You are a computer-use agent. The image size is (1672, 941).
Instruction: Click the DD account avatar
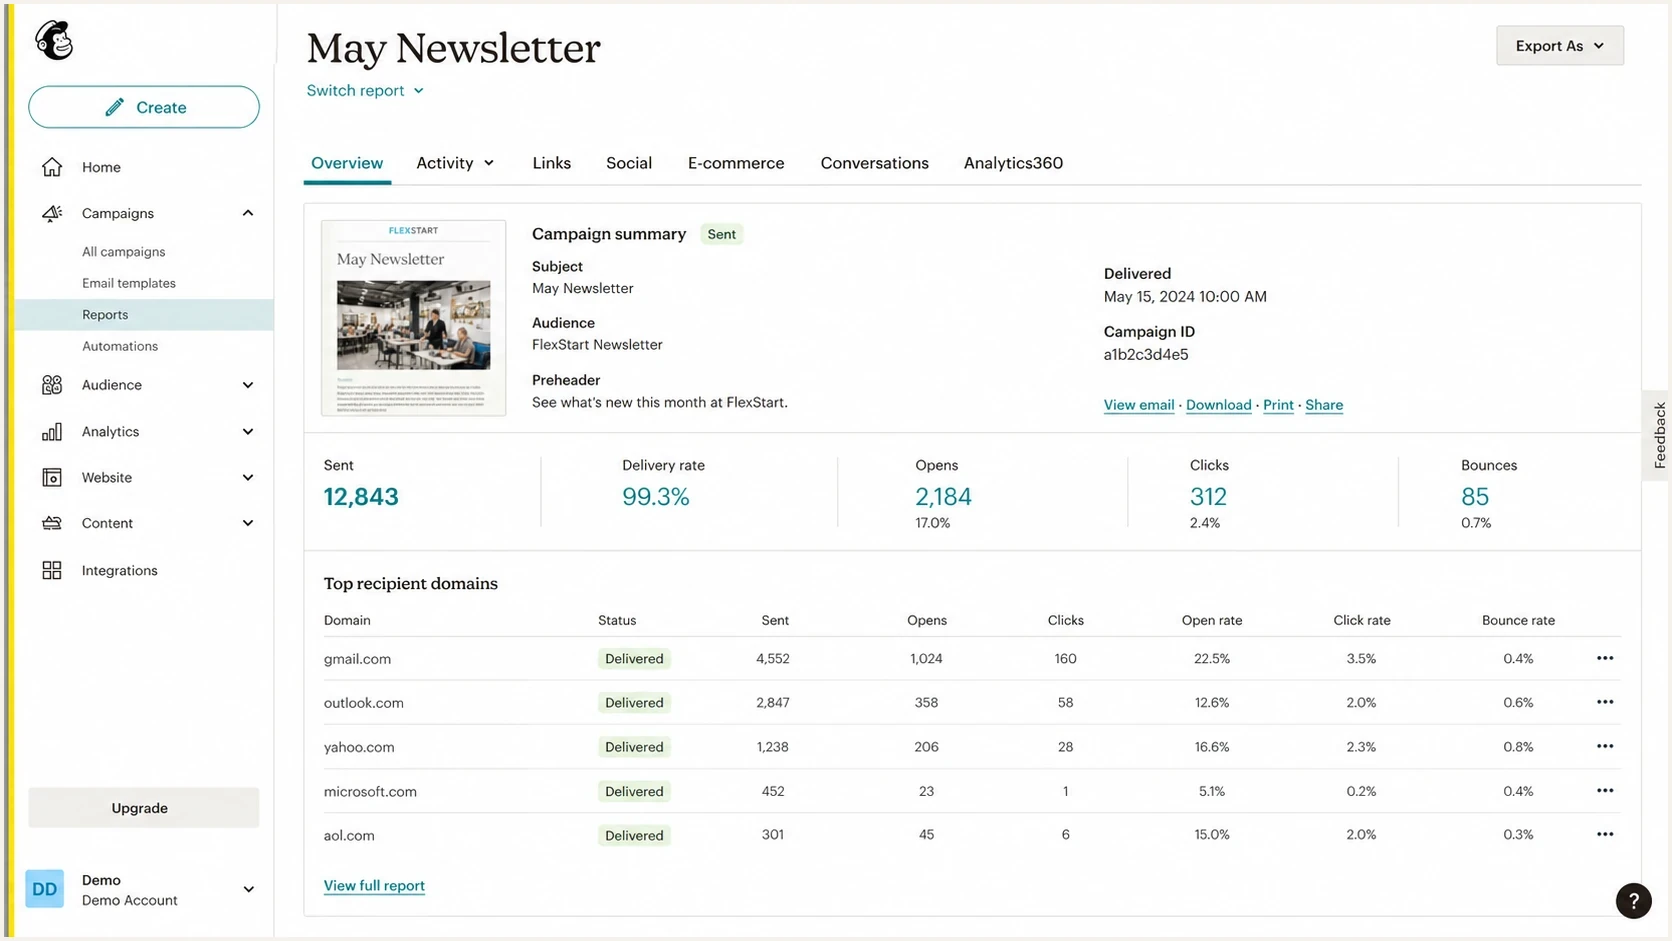point(45,889)
